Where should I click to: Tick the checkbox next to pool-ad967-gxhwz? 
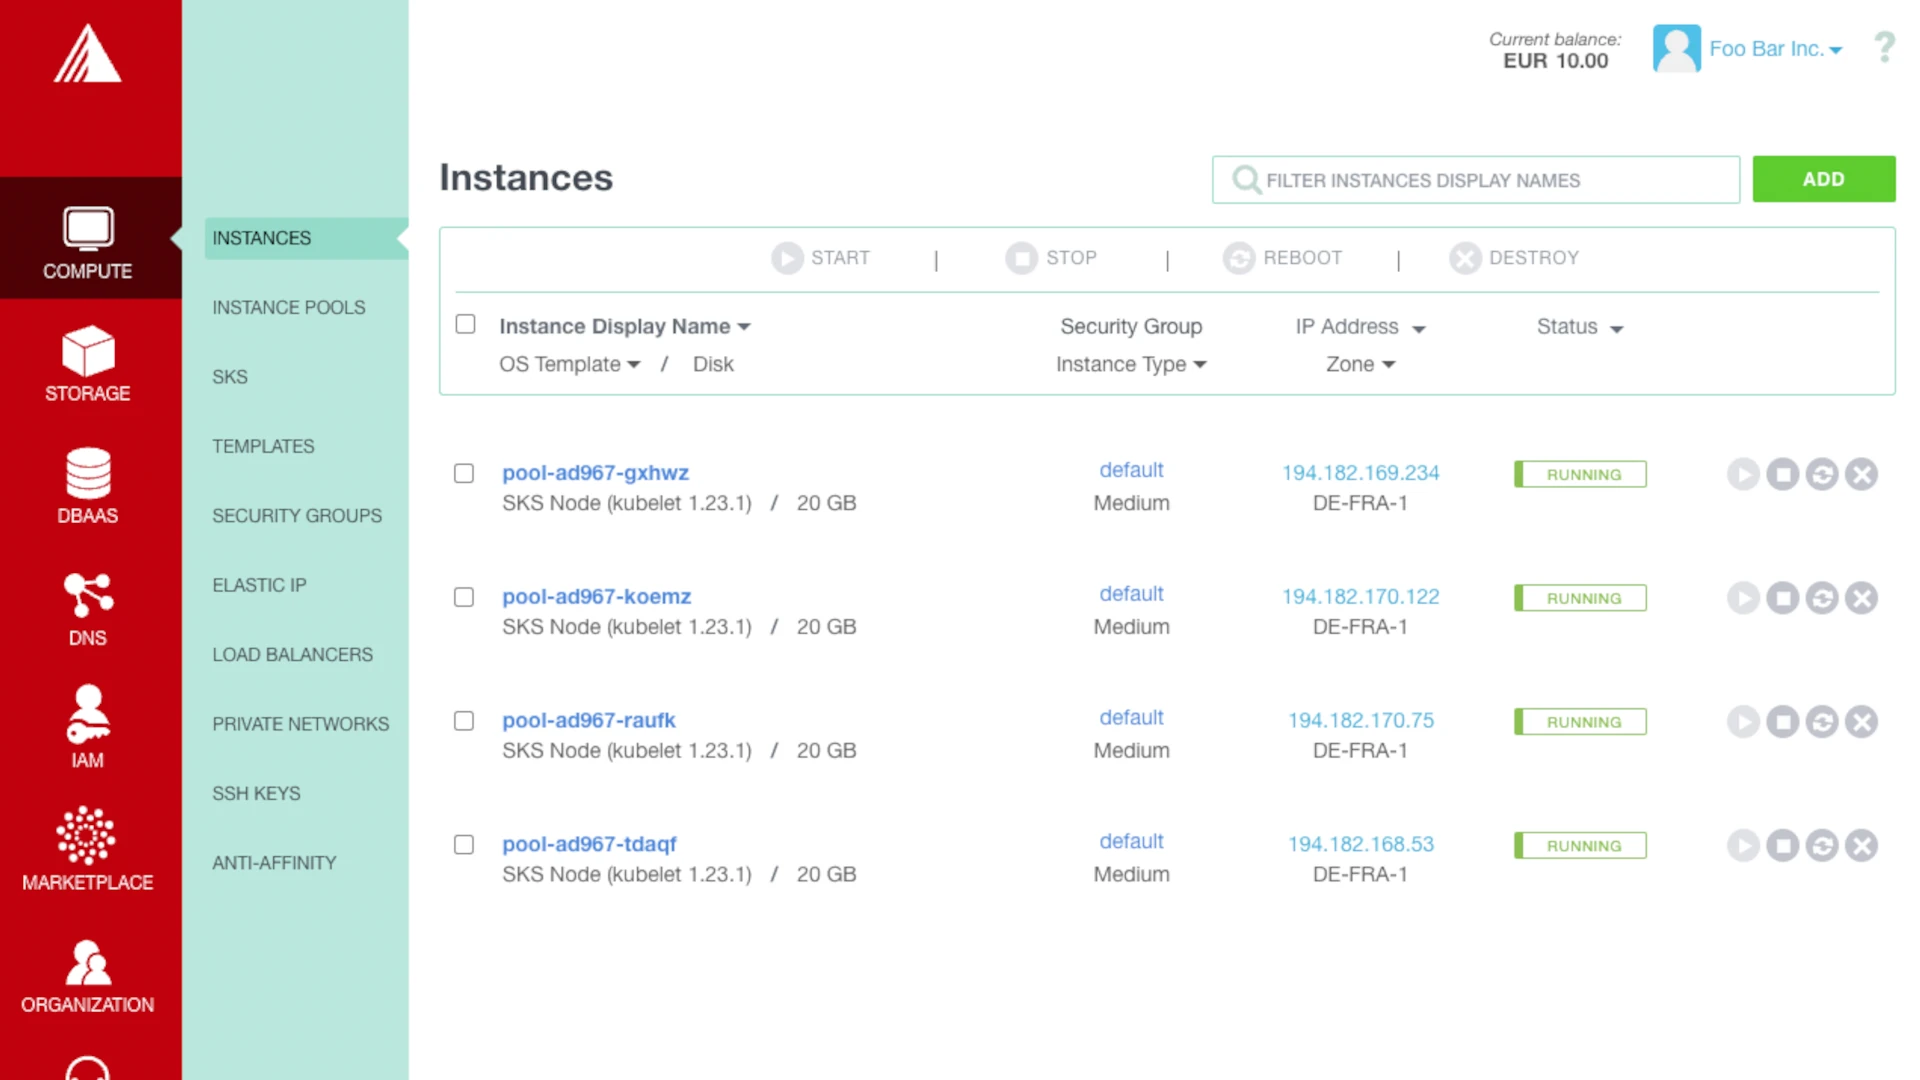[464, 473]
